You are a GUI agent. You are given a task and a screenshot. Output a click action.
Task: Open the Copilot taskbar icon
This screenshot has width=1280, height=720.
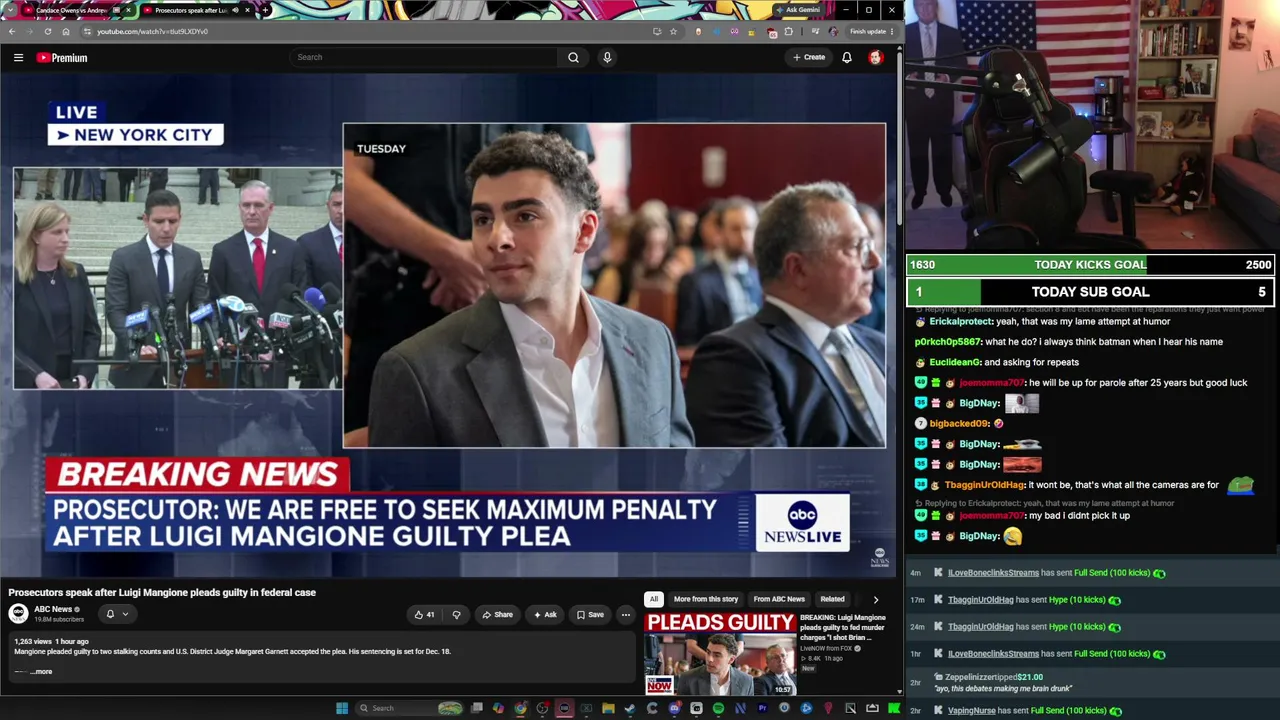tap(498, 708)
